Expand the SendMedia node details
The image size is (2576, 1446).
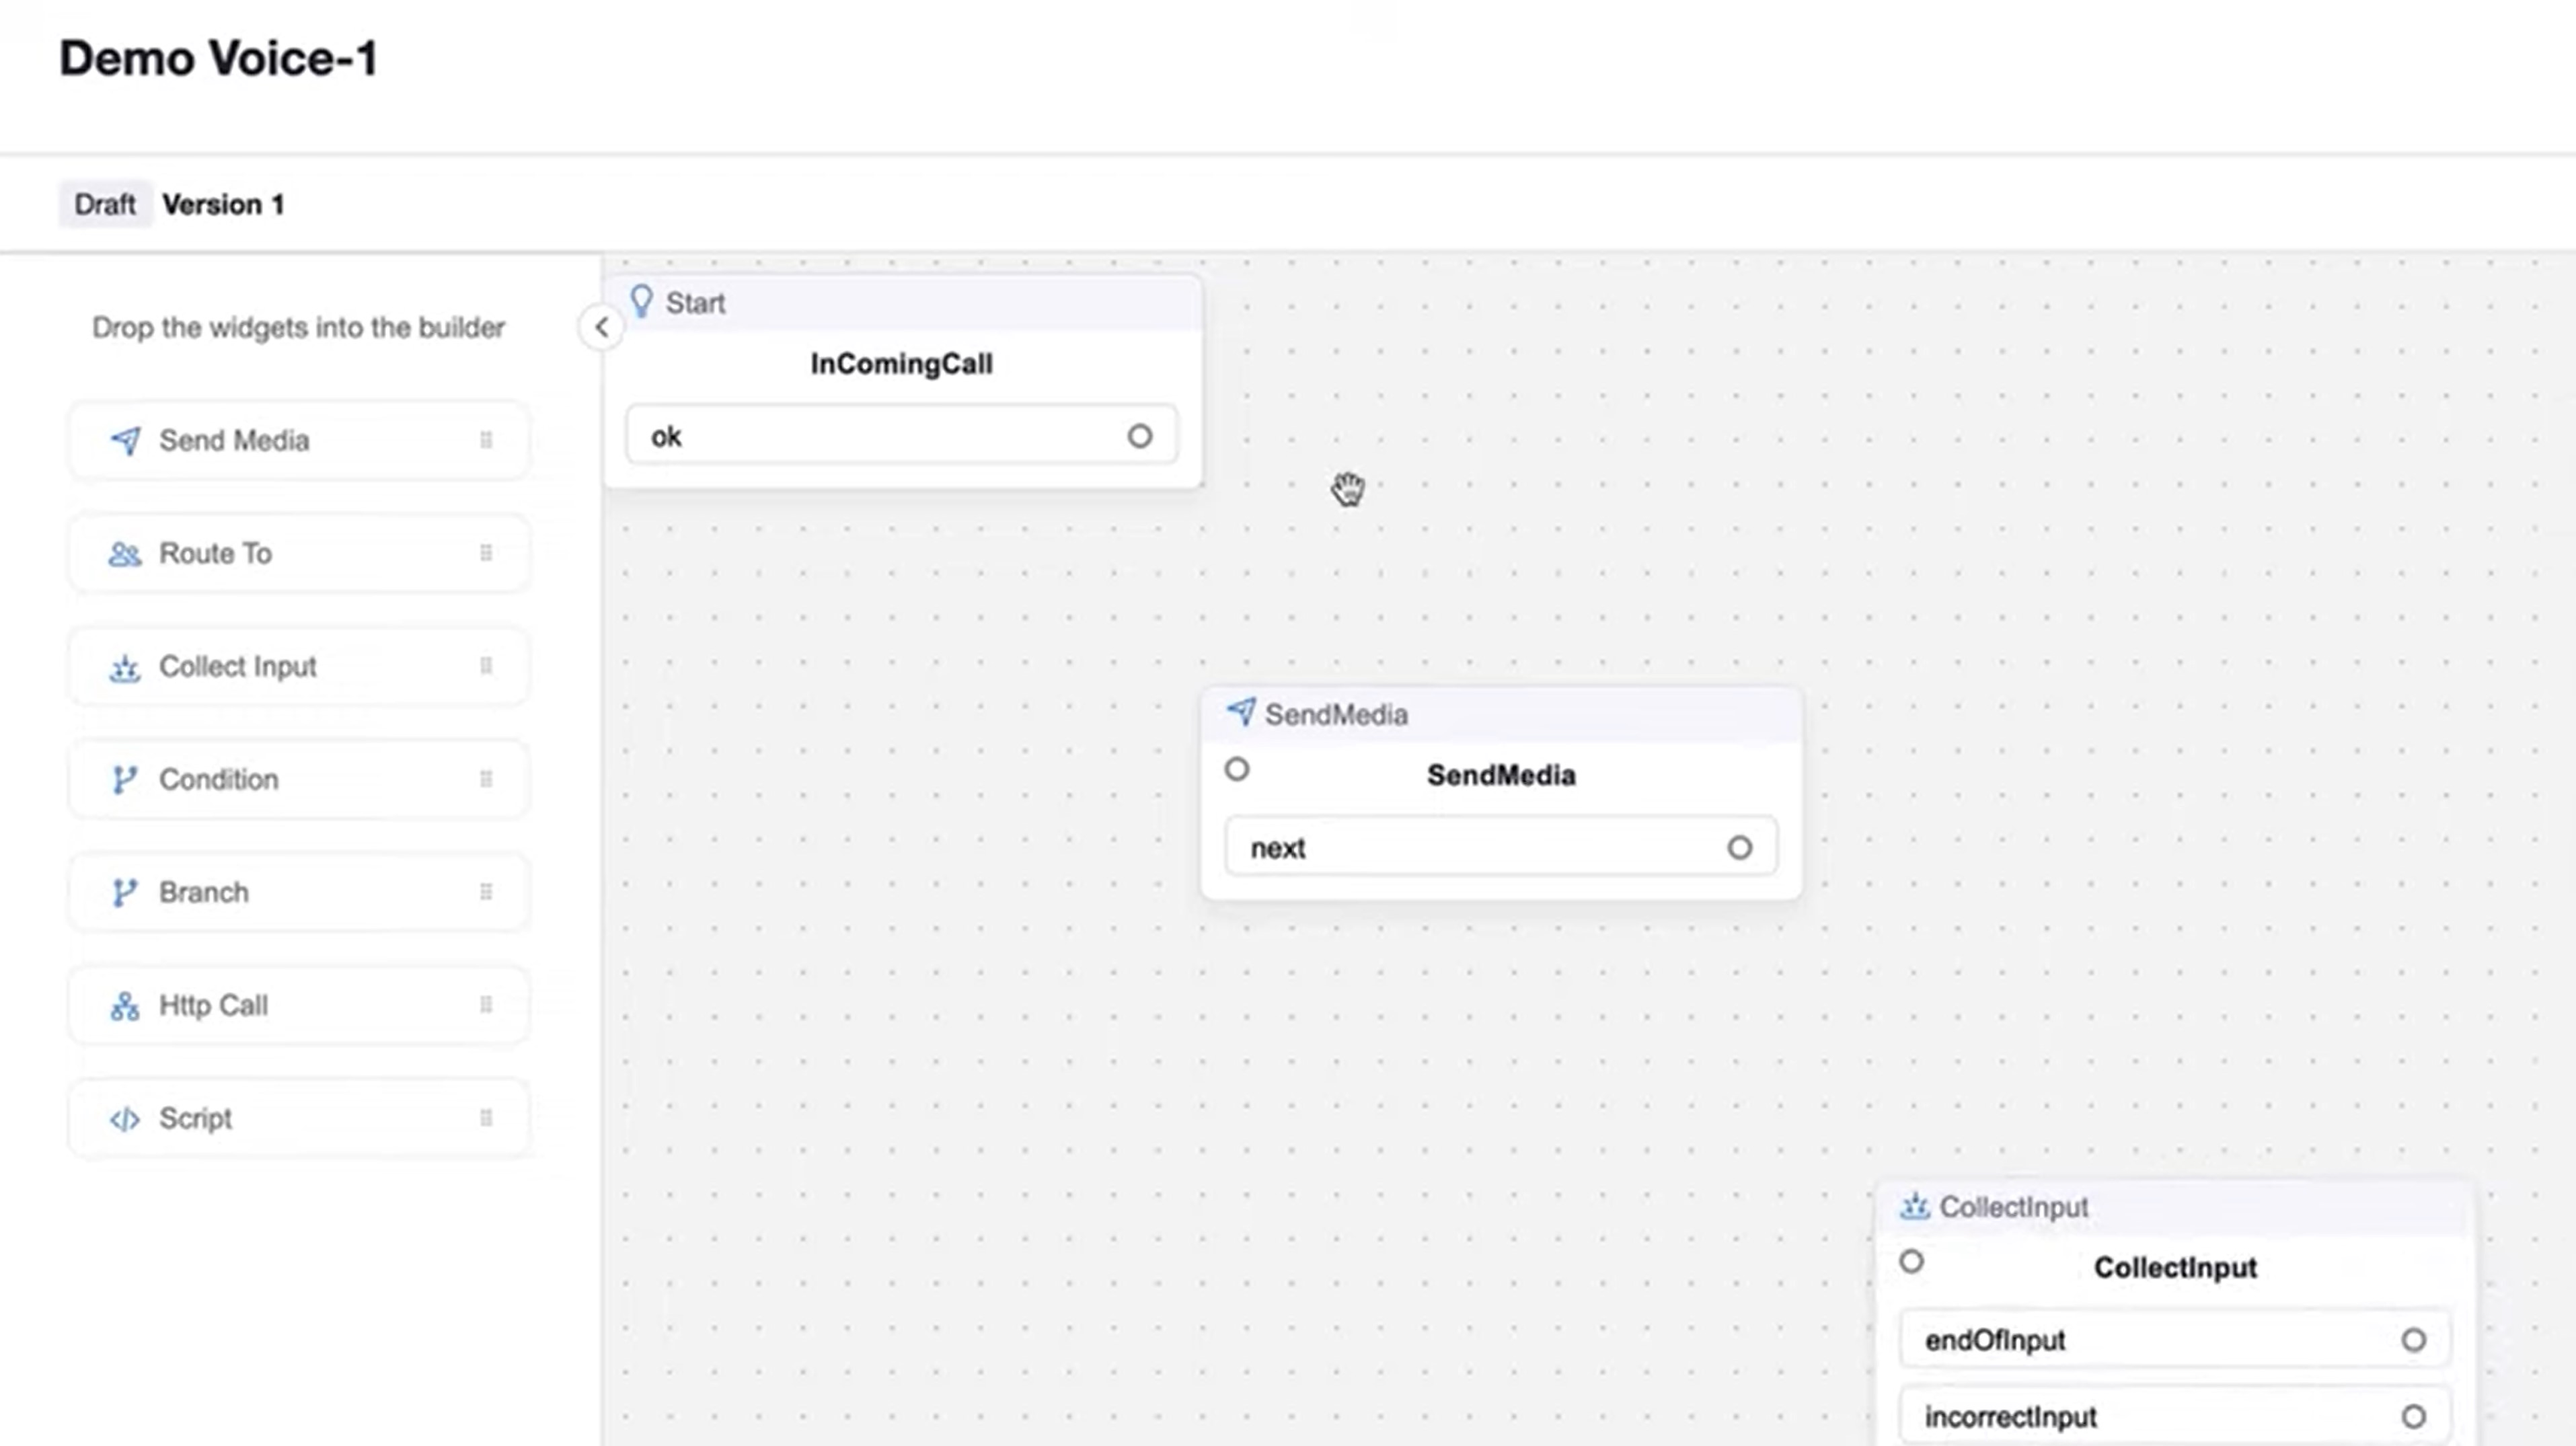pyautogui.click(x=1501, y=773)
